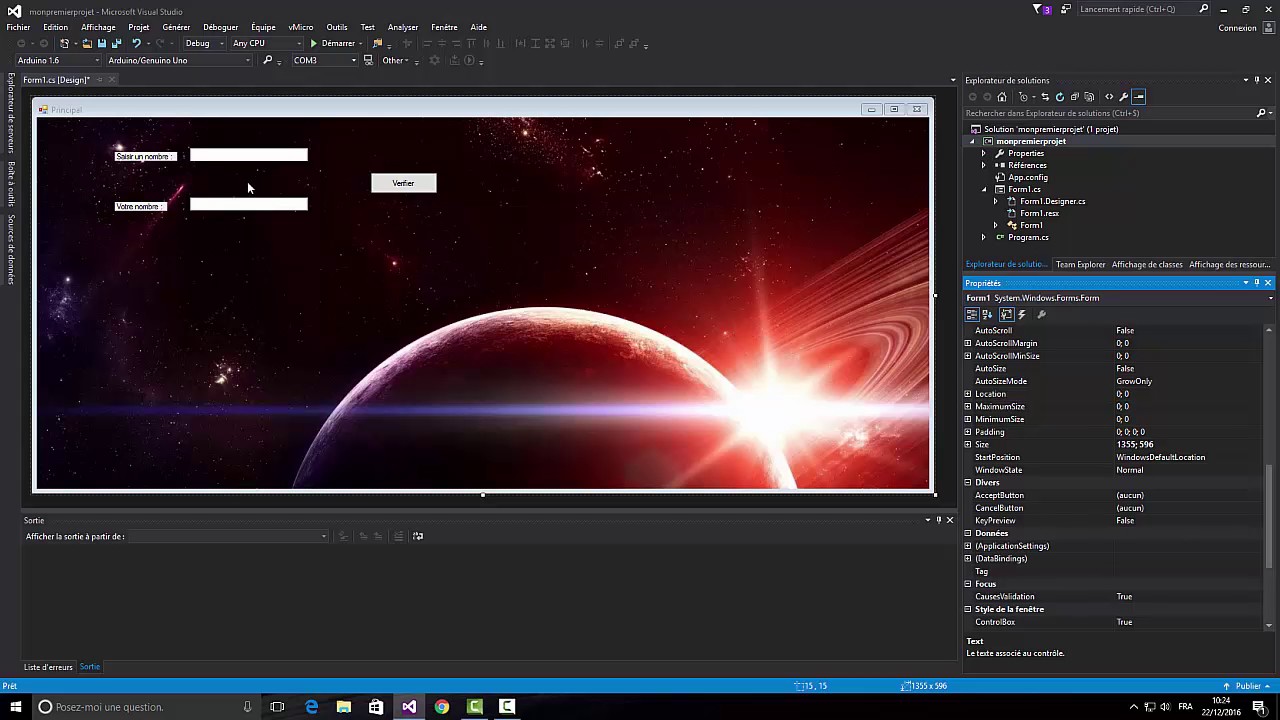Click Properties wrench icon in solution explorer toolbar
Viewport: 1280px width, 720px height.
tap(1124, 97)
